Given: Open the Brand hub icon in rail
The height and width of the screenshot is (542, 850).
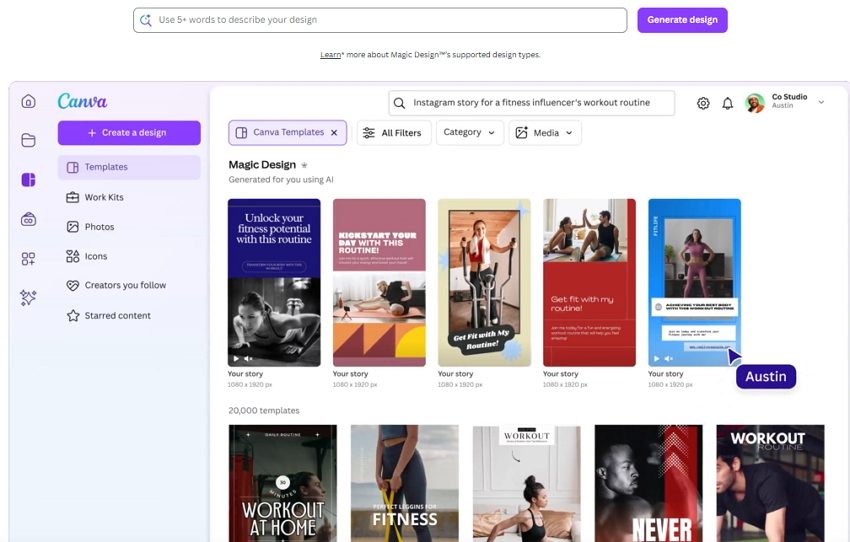Looking at the screenshot, I should [28, 219].
